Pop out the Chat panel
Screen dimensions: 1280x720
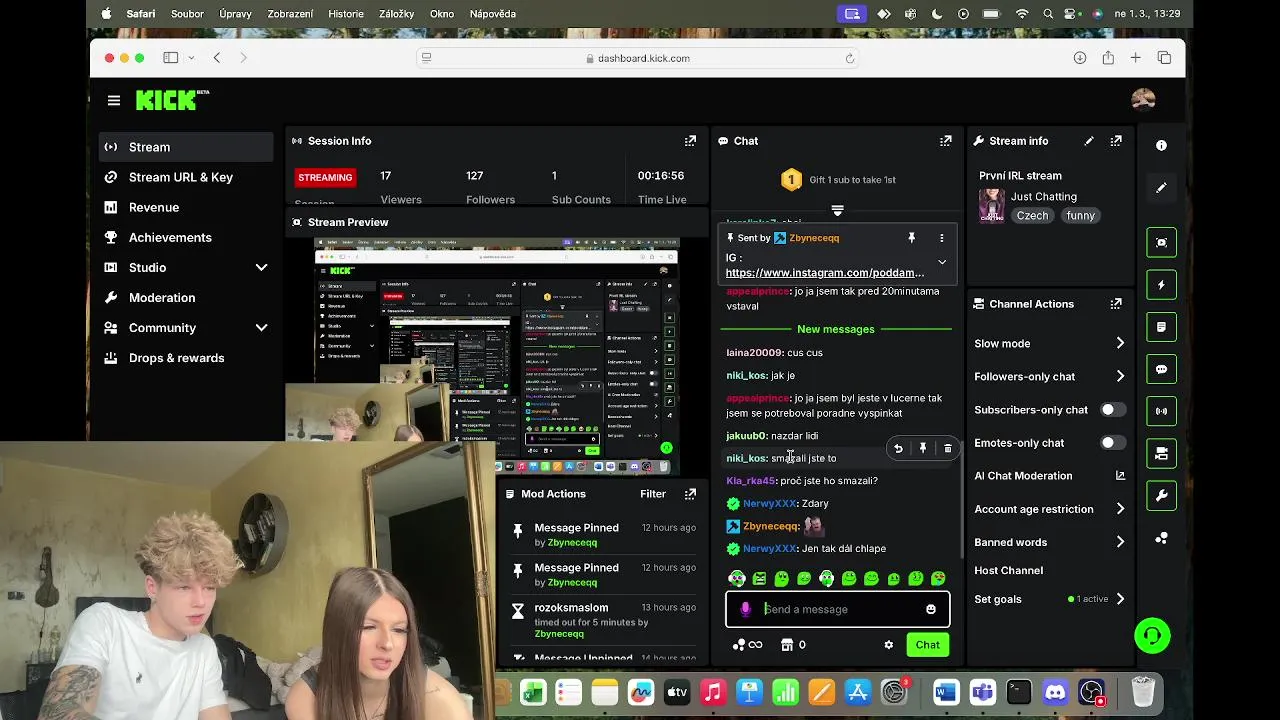pyautogui.click(x=945, y=141)
